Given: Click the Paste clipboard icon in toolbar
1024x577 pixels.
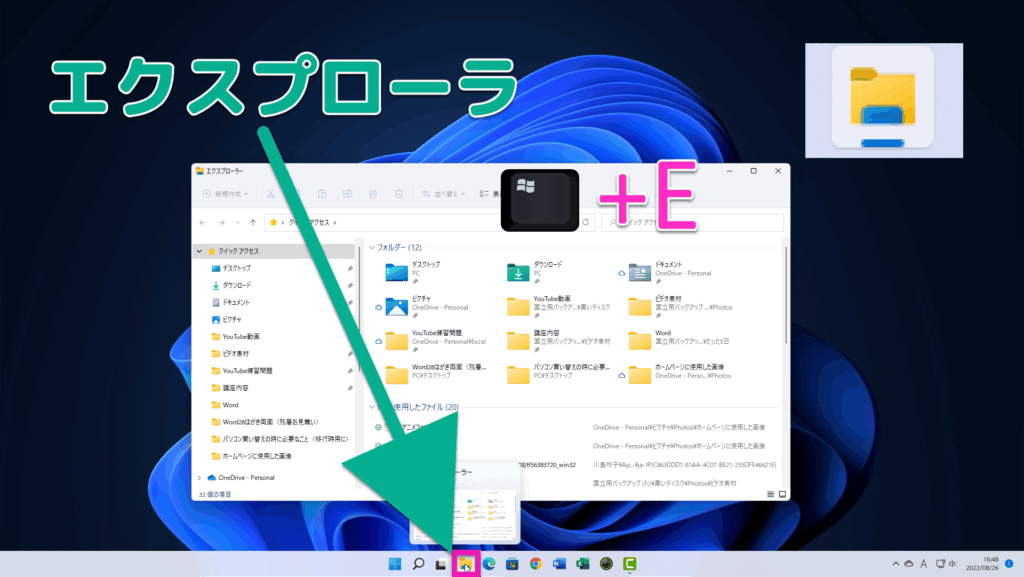Looking at the screenshot, I should 322,194.
